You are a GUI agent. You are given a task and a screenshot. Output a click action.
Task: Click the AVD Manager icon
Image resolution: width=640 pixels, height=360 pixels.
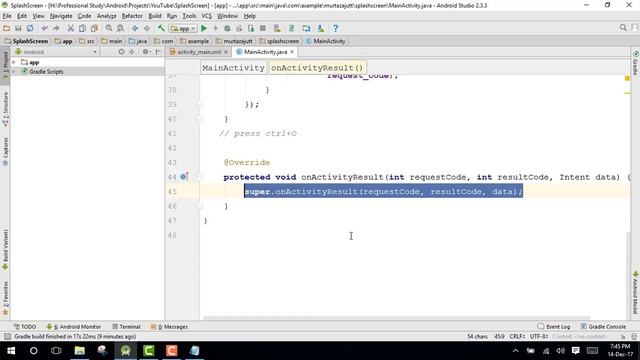tap(277, 28)
